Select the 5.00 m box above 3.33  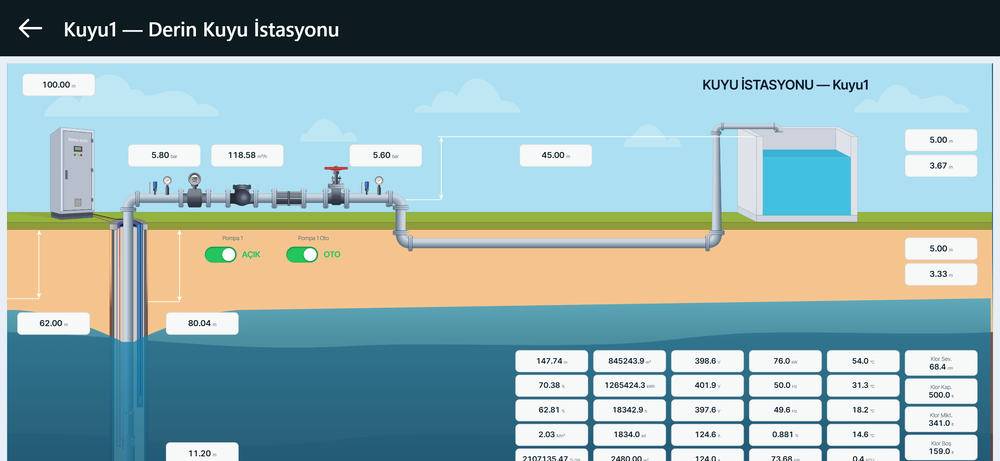pos(941,249)
